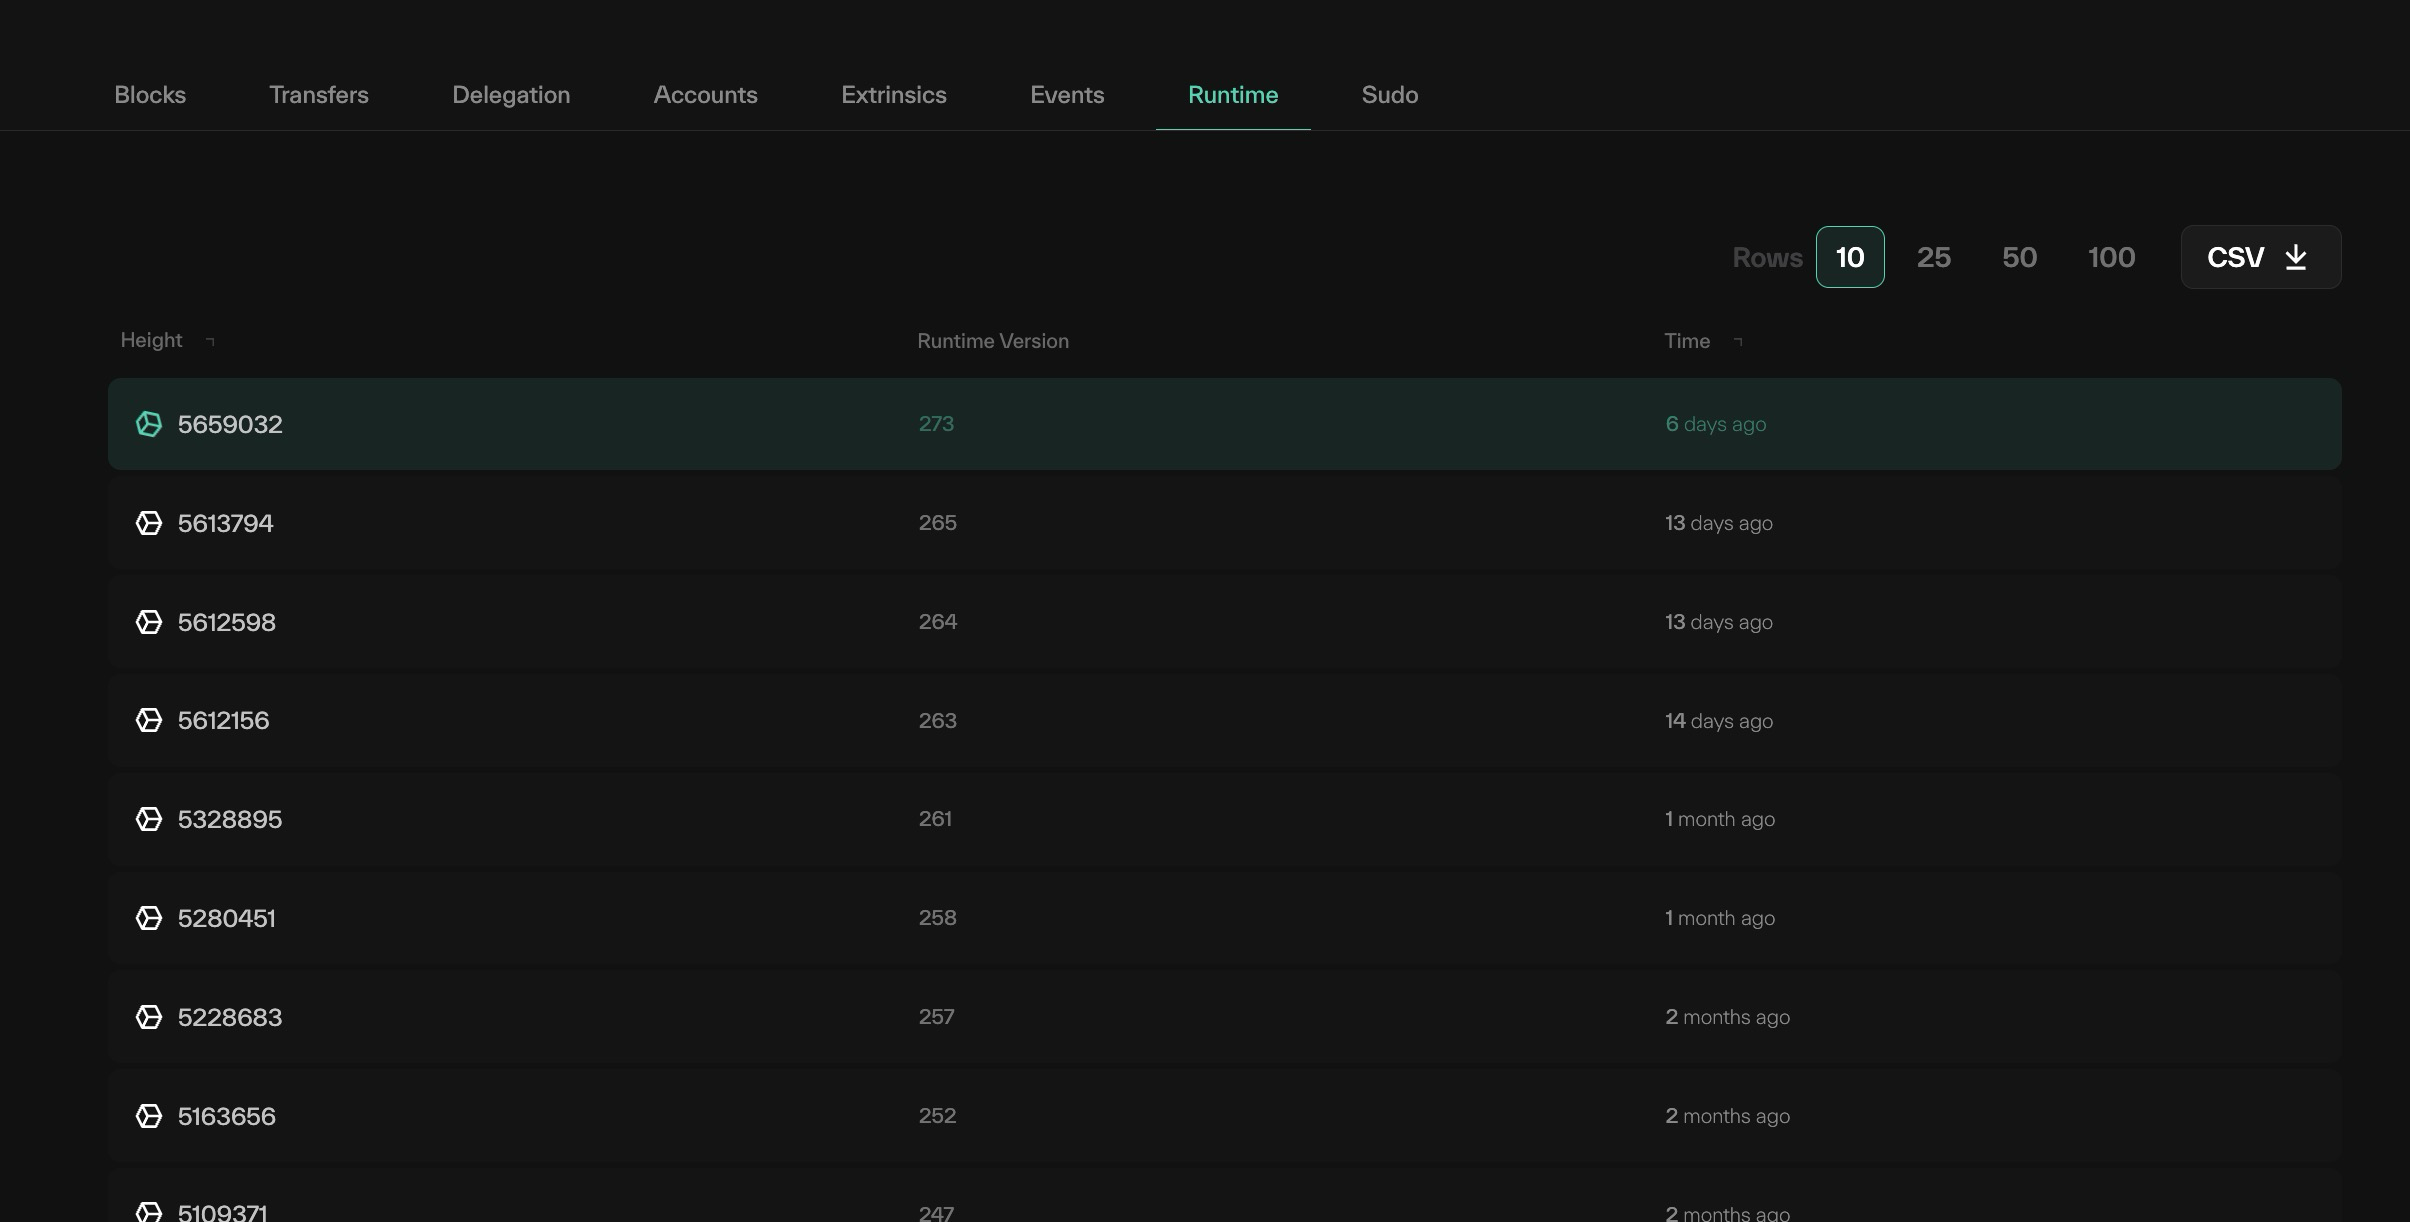Sort by Height column arrow
This screenshot has height=1222, width=2410.
tap(210, 341)
